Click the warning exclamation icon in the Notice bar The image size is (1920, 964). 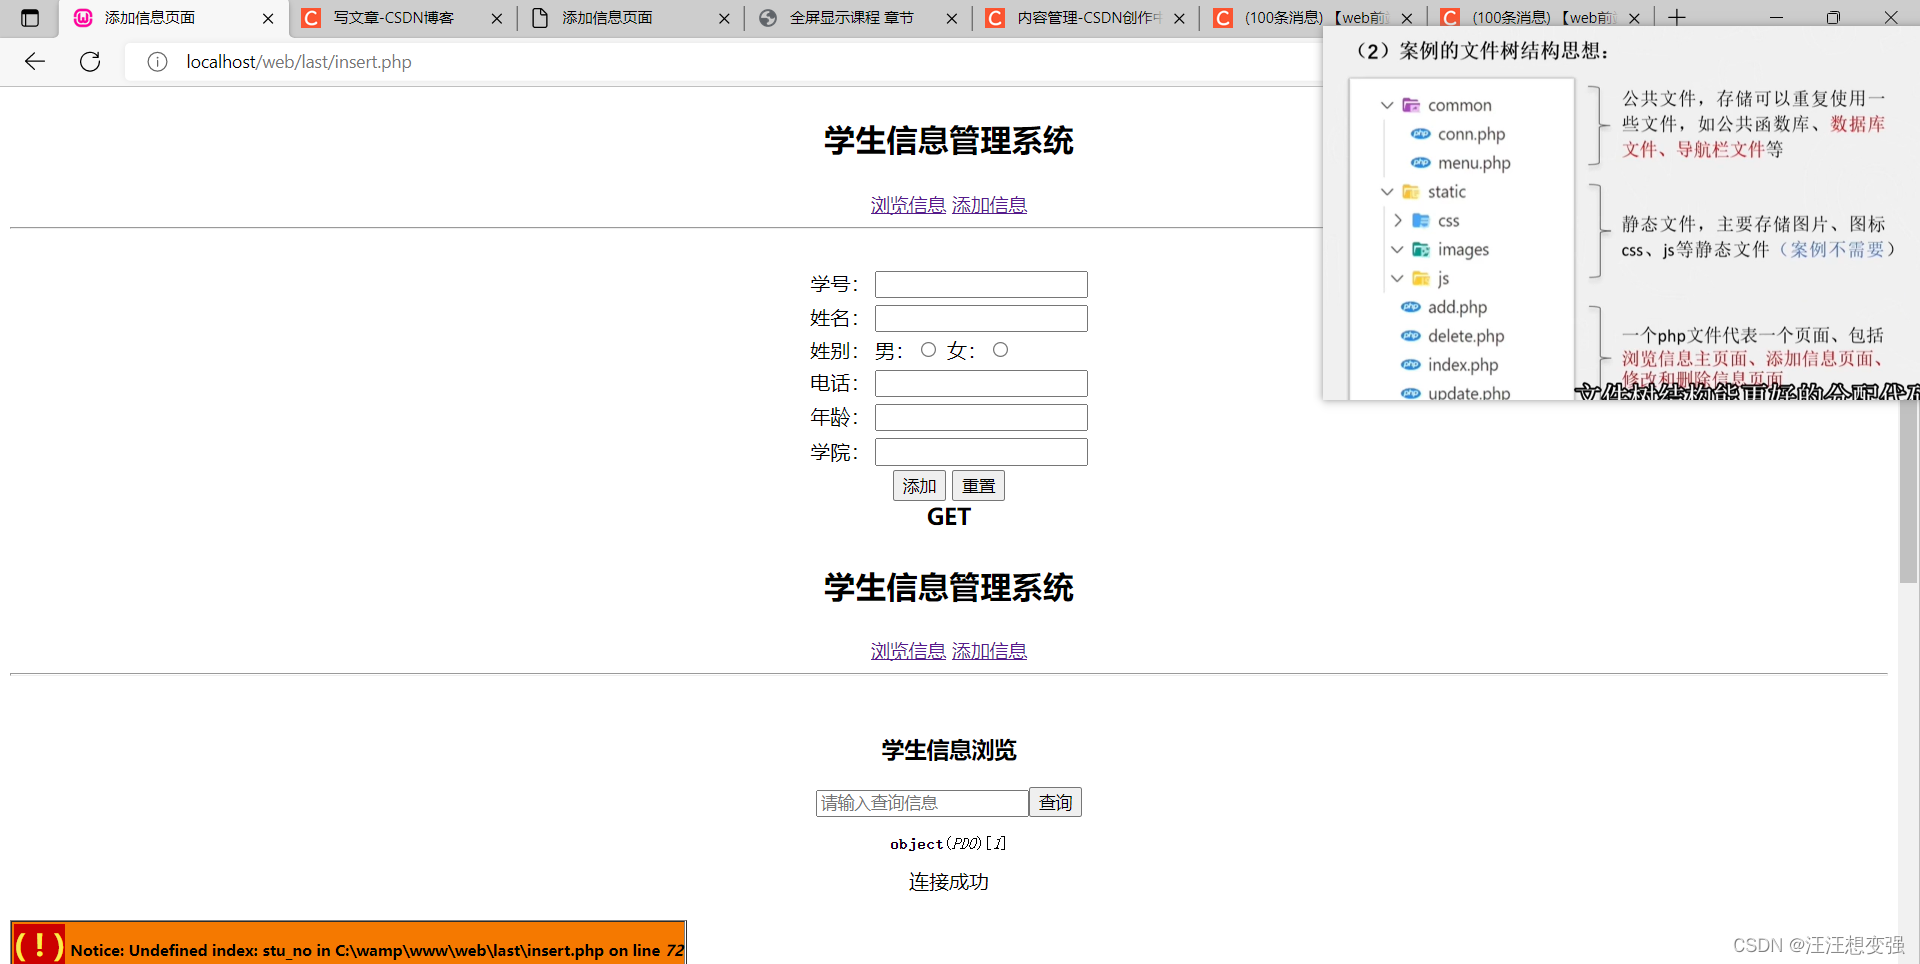click(x=39, y=945)
